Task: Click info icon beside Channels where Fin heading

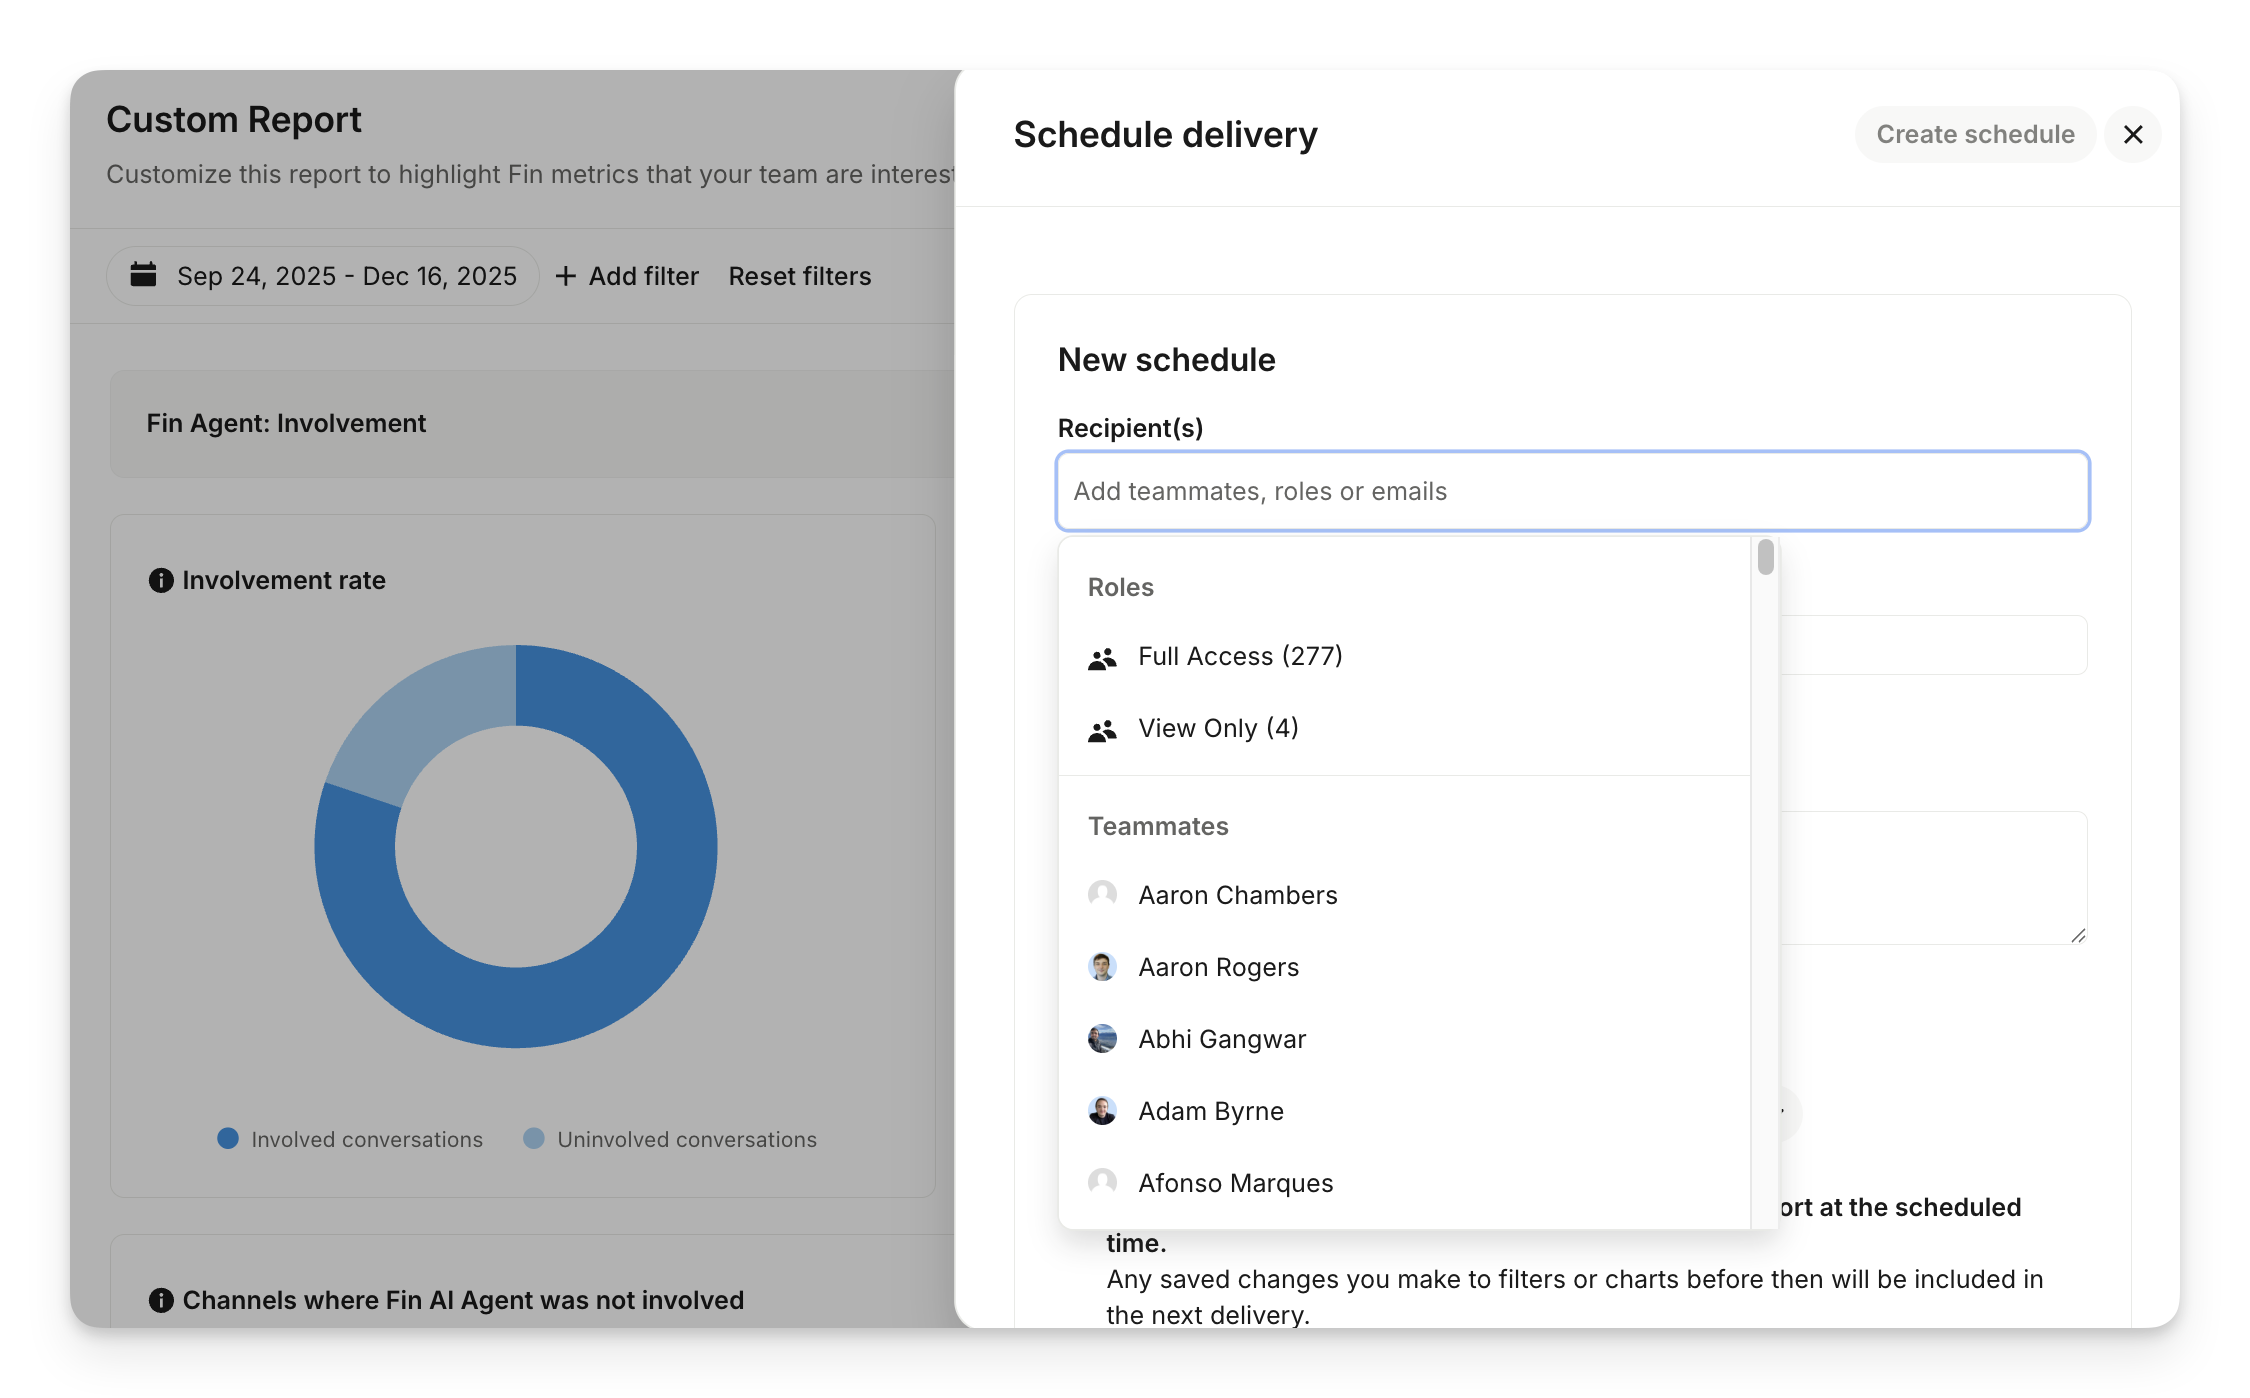Action: click(160, 1300)
